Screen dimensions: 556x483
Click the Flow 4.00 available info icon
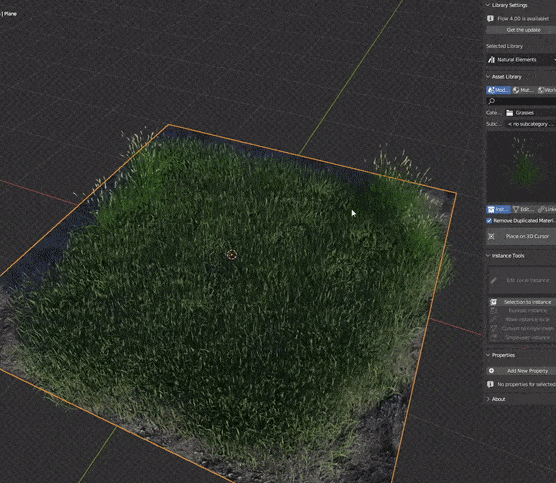(490, 18)
